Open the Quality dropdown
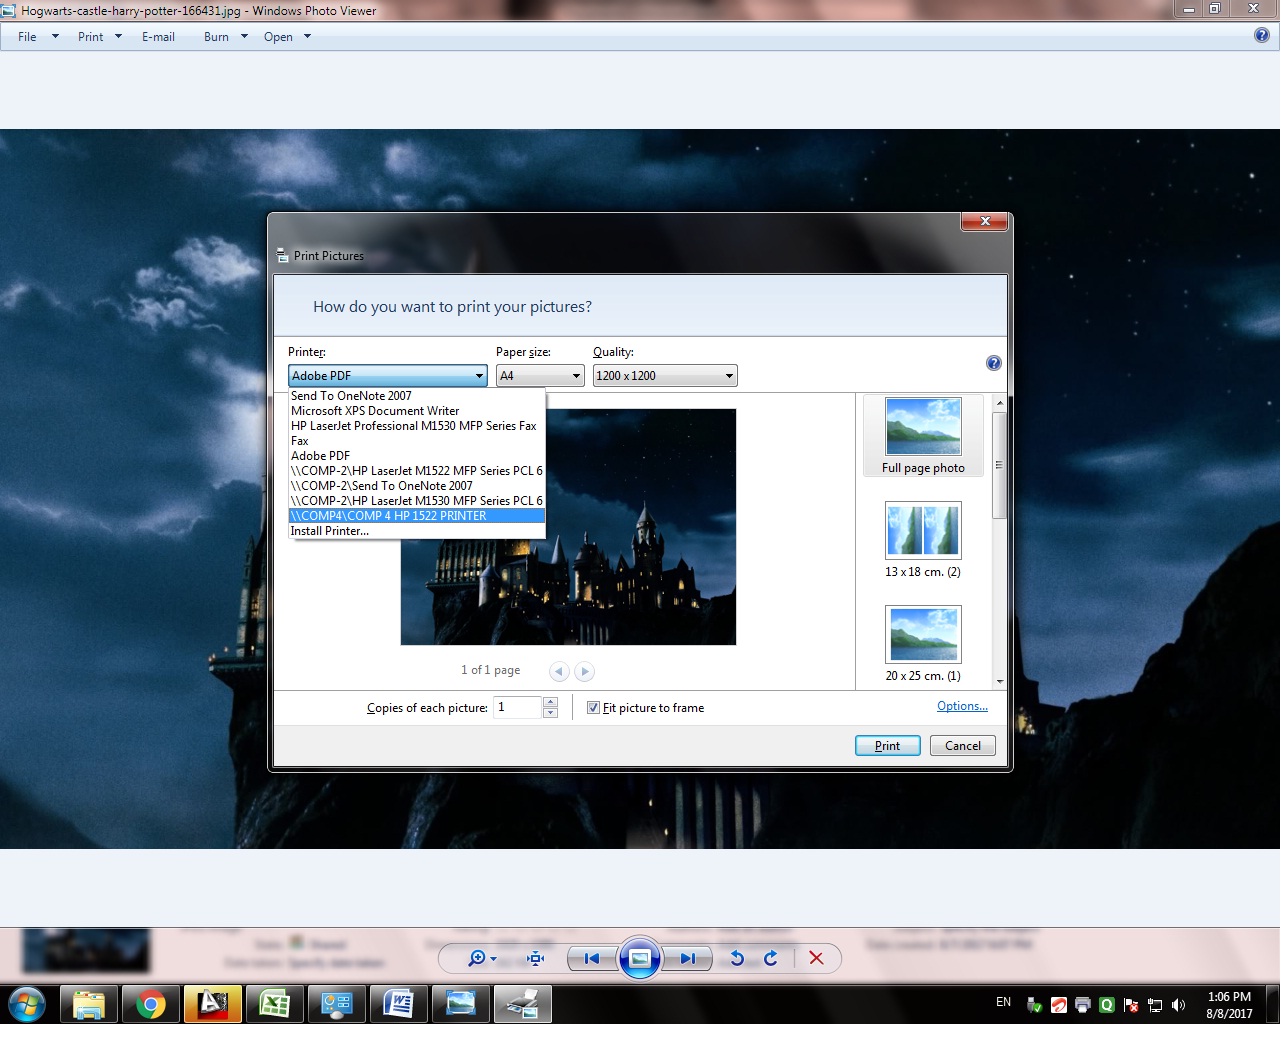 (x=664, y=376)
